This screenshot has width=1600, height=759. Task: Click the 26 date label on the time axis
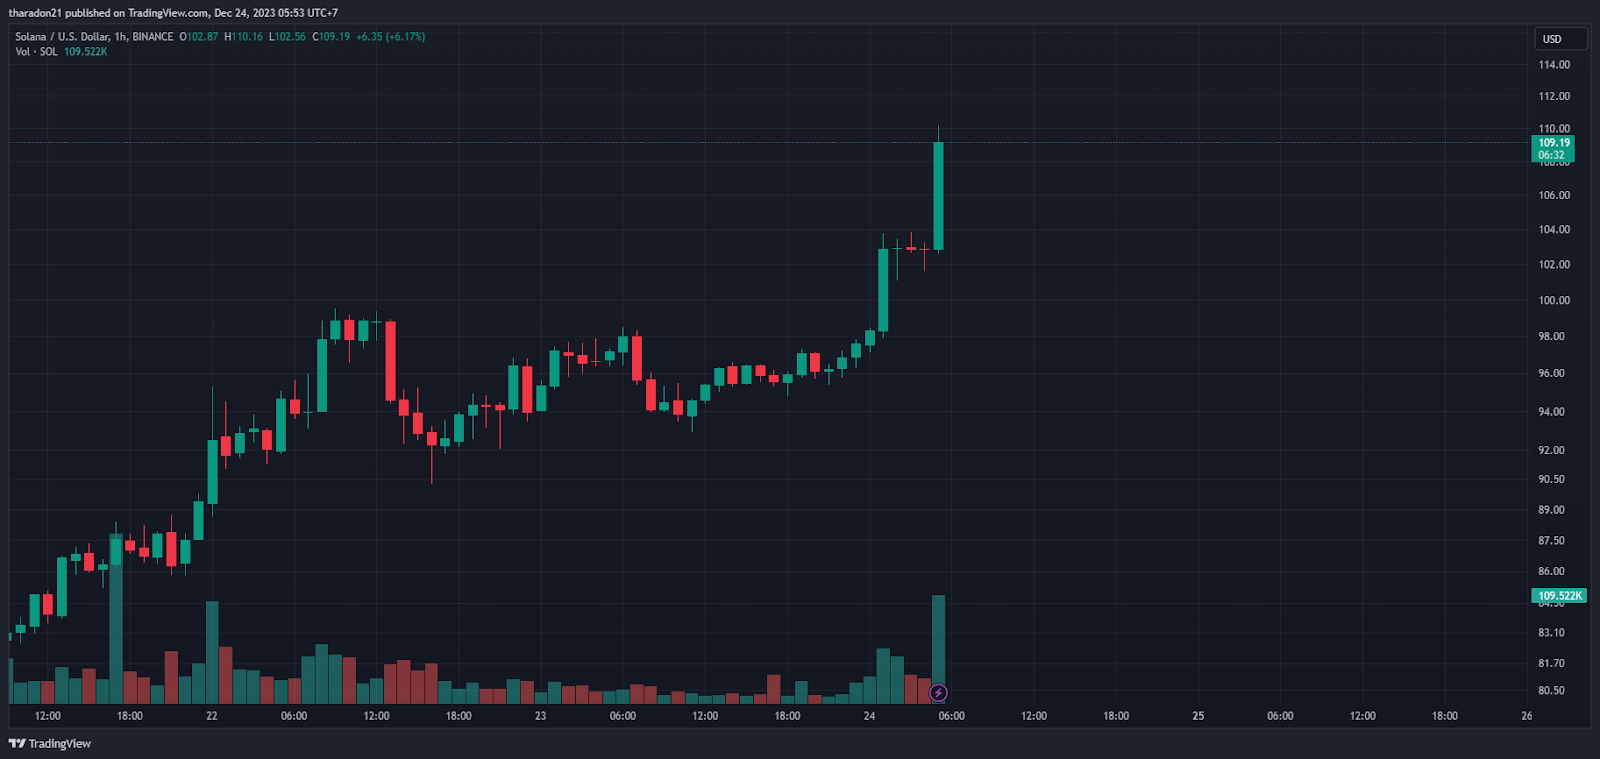pos(1526,716)
